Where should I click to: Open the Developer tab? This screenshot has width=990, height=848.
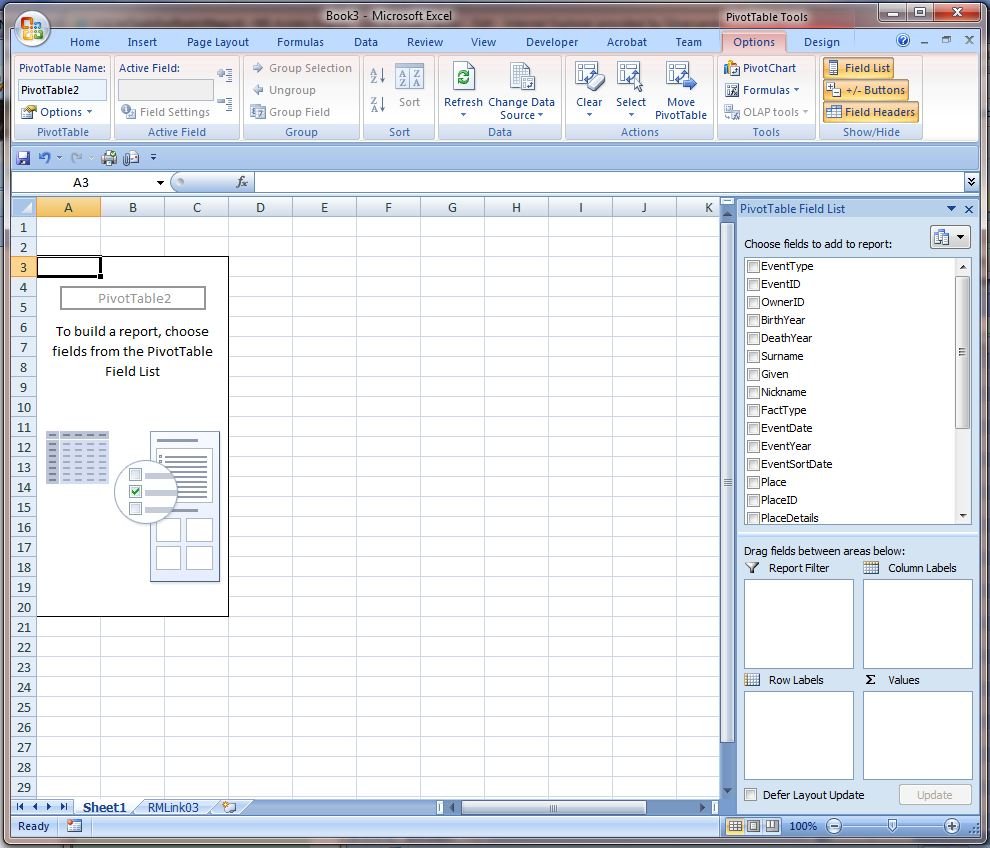coord(552,42)
